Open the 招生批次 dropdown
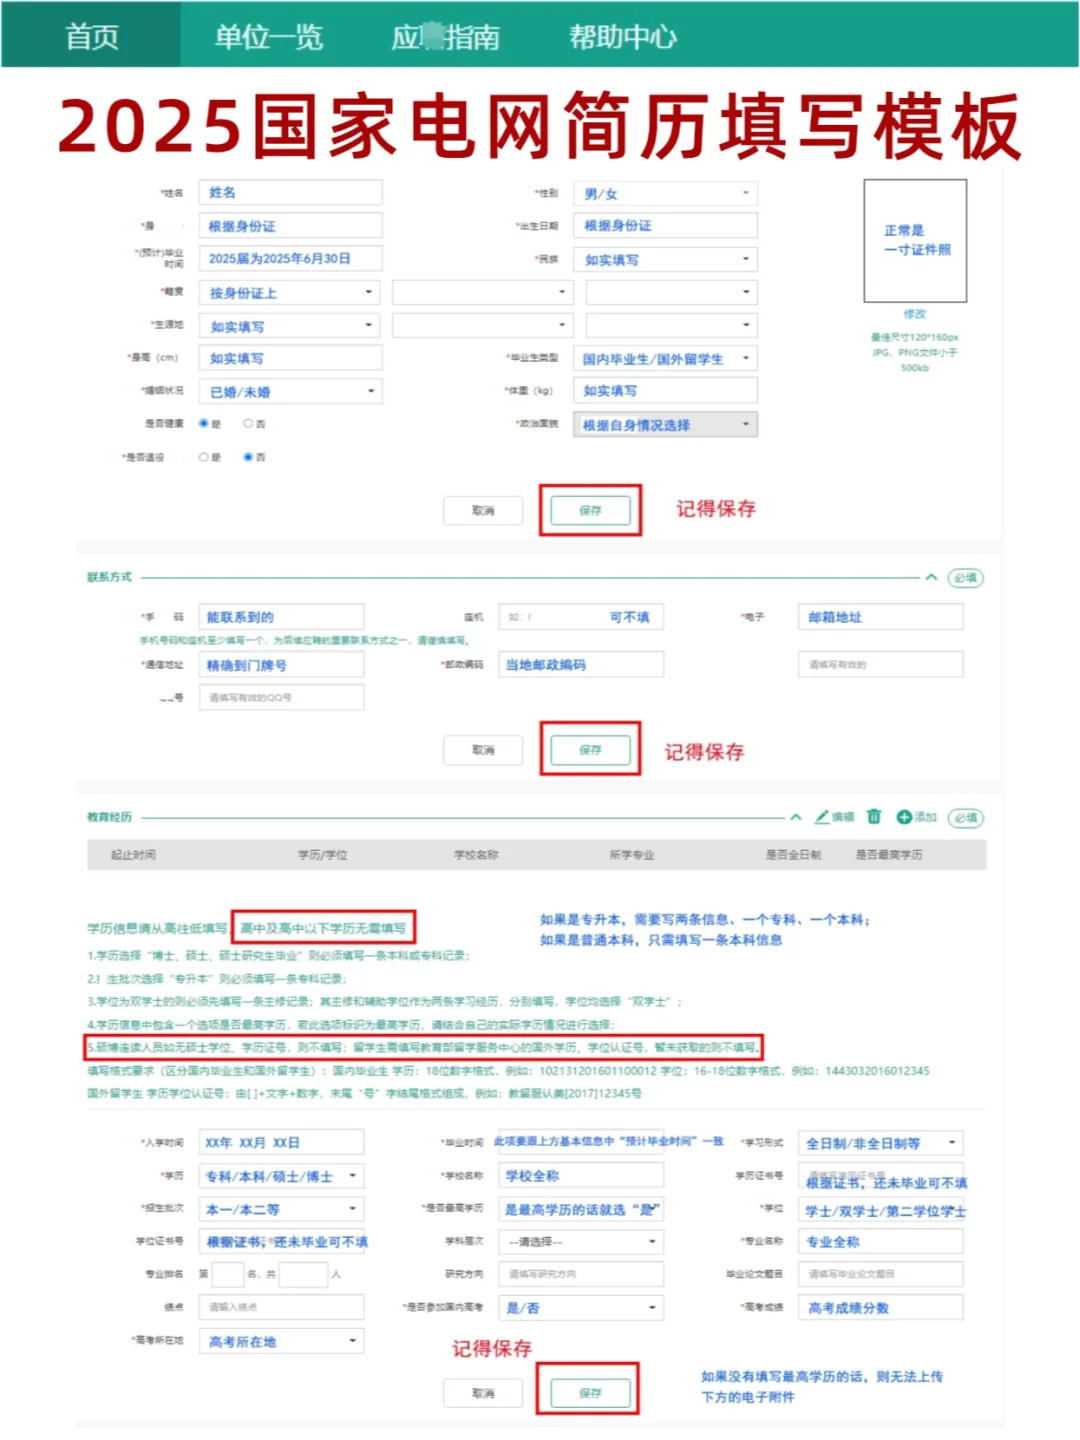The height and width of the screenshot is (1440, 1080). 281,1209
